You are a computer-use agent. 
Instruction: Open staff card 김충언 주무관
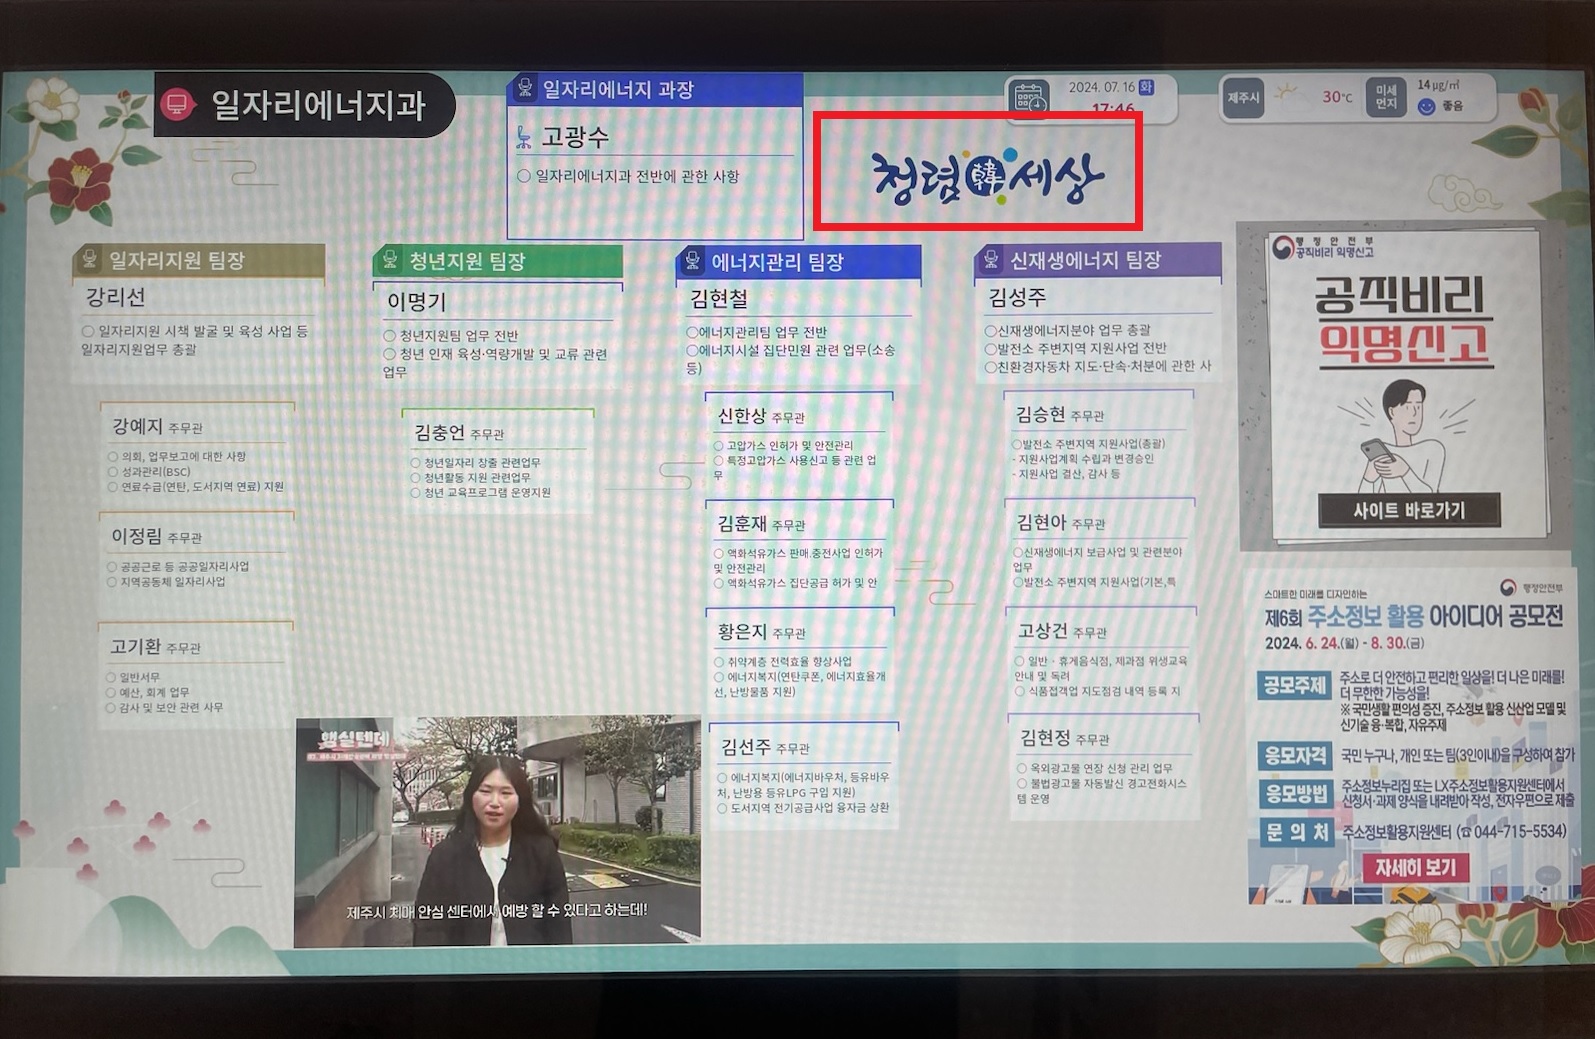click(497, 459)
